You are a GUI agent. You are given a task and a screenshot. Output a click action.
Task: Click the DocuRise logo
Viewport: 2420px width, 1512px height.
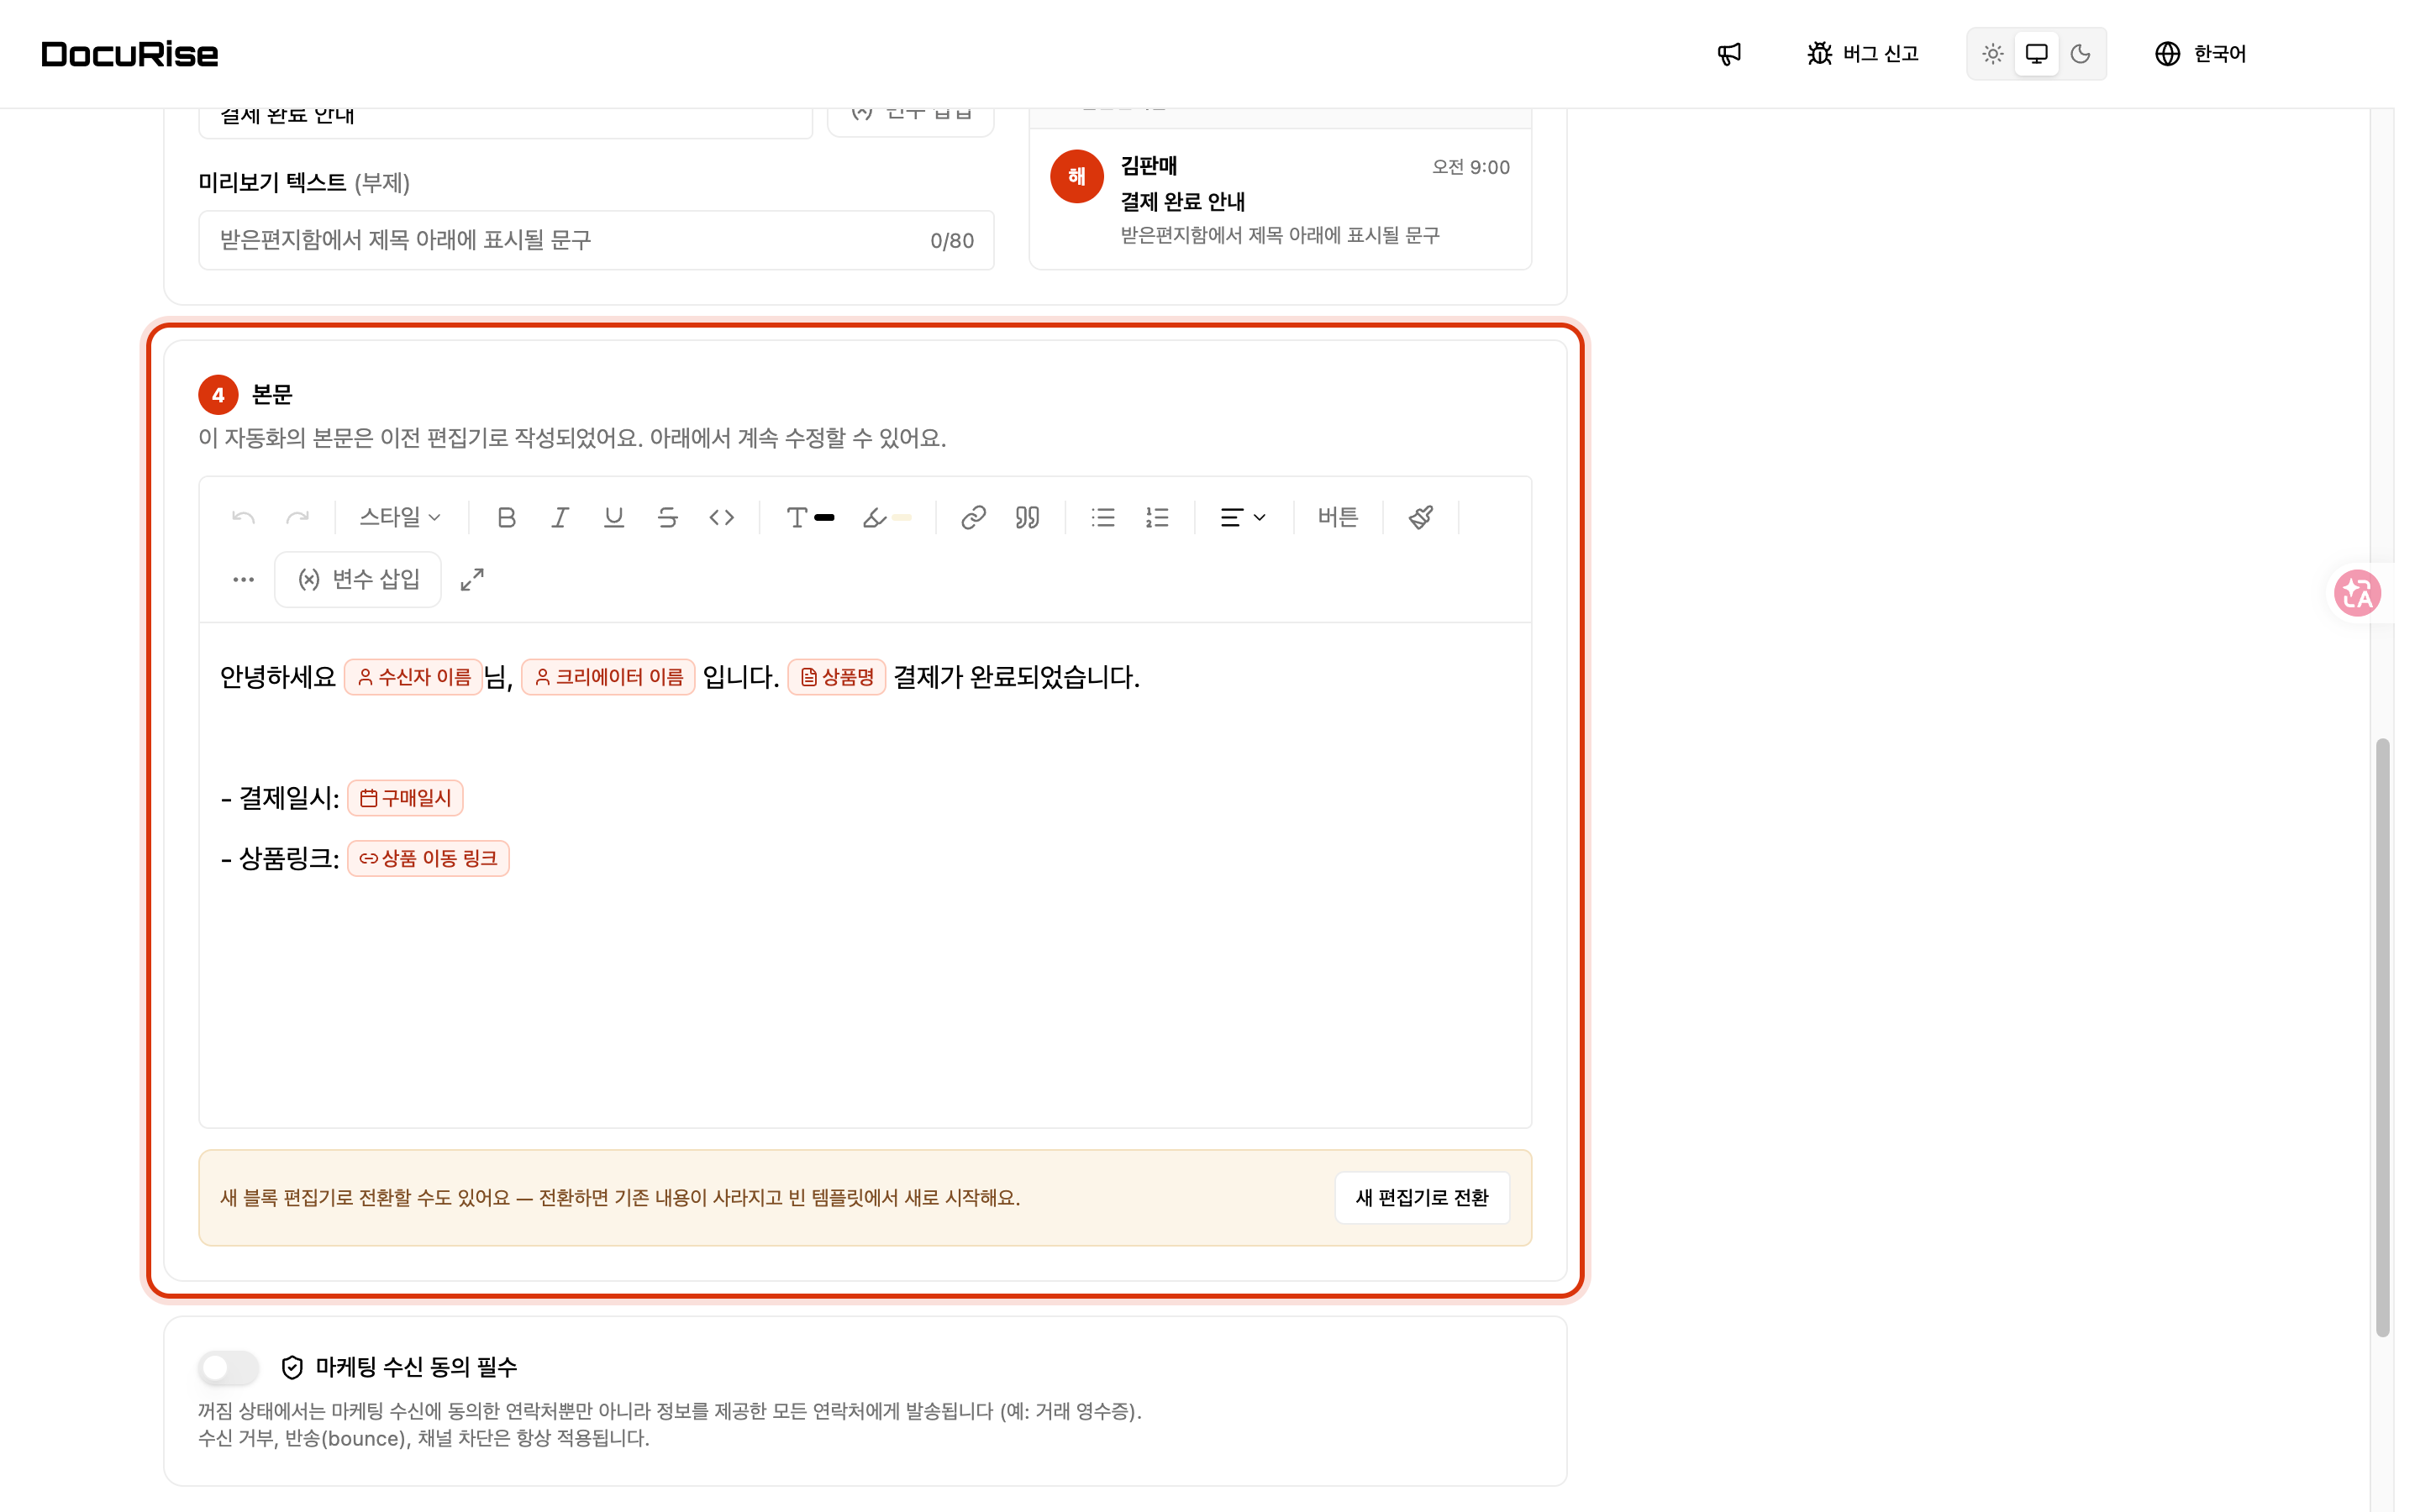click(130, 54)
